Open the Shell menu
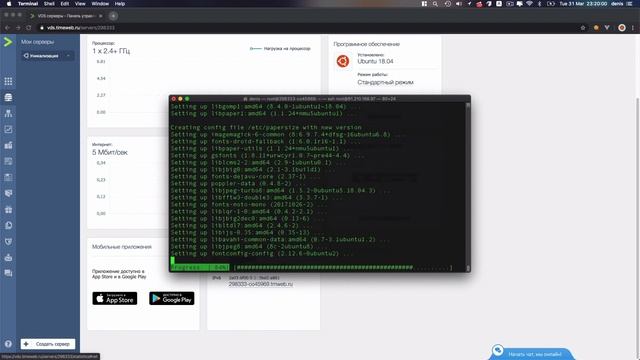The height and width of the screenshot is (360, 640). [49, 4]
